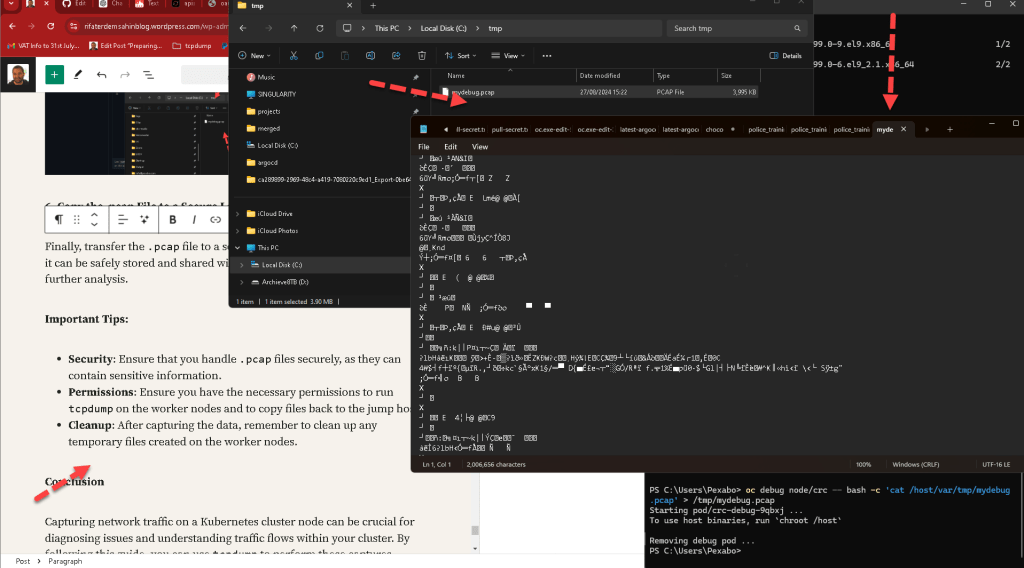Click the paragraph block type icon
1024x568 pixels.
[59, 220]
